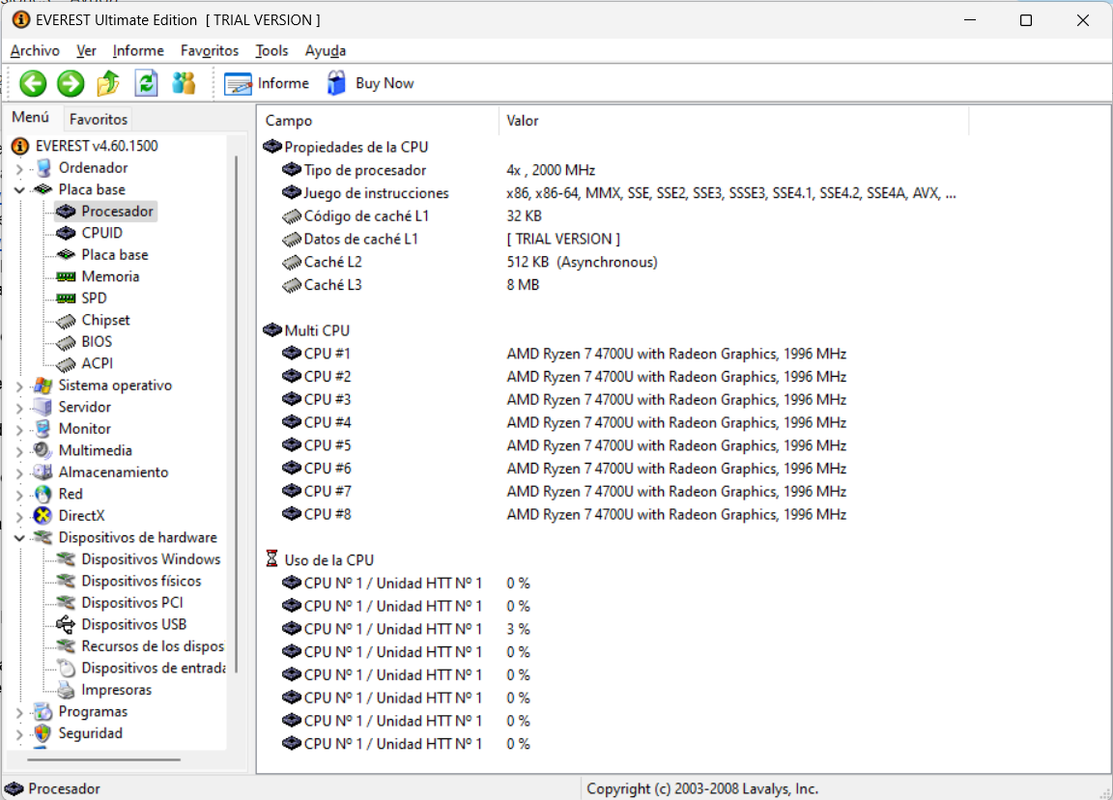Select the Procesador chip icon in tree

66,212
